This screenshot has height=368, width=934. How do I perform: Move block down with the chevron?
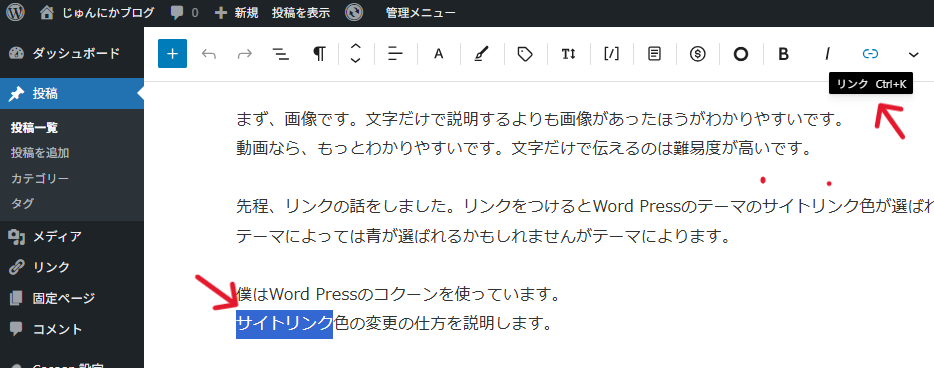coord(356,61)
